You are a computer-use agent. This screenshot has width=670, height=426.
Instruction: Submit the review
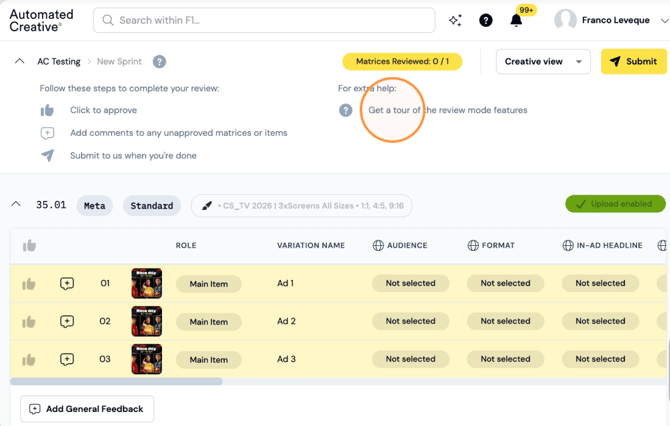(x=633, y=62)
